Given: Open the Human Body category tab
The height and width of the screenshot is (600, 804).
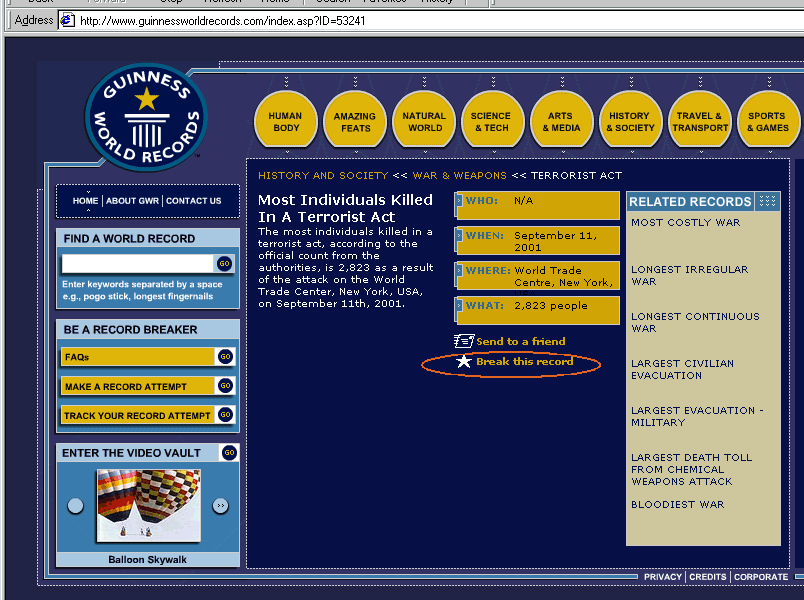Looking at the screenshot, I should click(286, 122).
